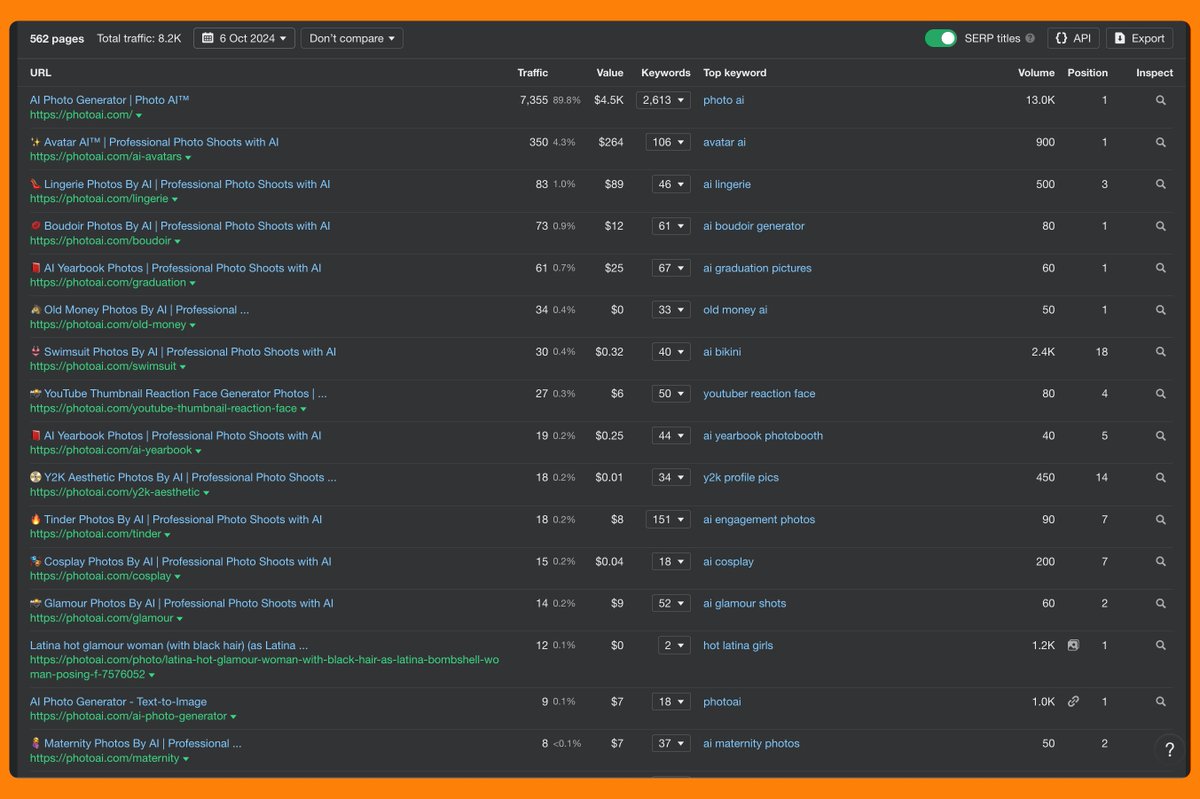The height and width of the screenshot is (799, 1200).
Task: Open the 6 Oct 2024 date dropdown
Action: pos(244,38)
